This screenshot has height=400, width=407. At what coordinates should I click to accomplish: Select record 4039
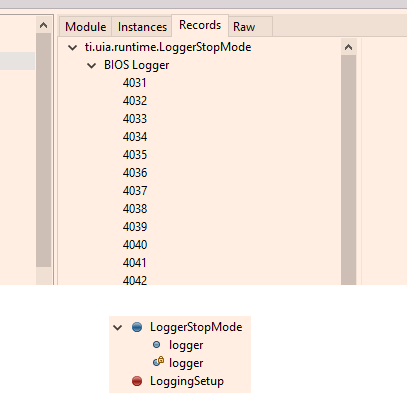click(135, 227)
